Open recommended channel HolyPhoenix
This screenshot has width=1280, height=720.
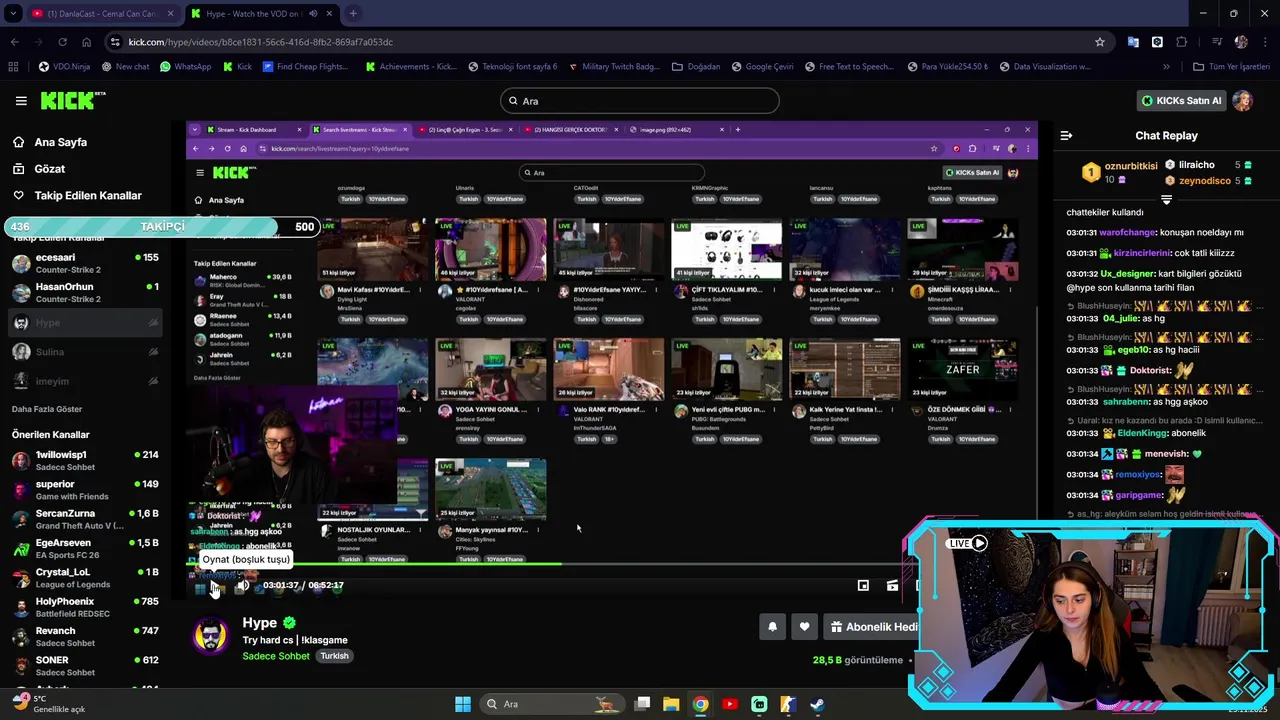pyautogui.click(x=85, y=607)
